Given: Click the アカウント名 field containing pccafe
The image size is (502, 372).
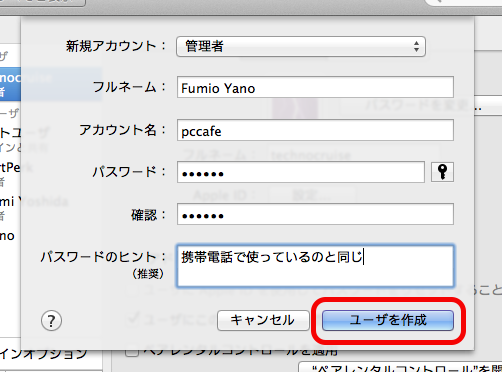Looking at the screenshot, I should pyautogui.click(x=315, y=130).
